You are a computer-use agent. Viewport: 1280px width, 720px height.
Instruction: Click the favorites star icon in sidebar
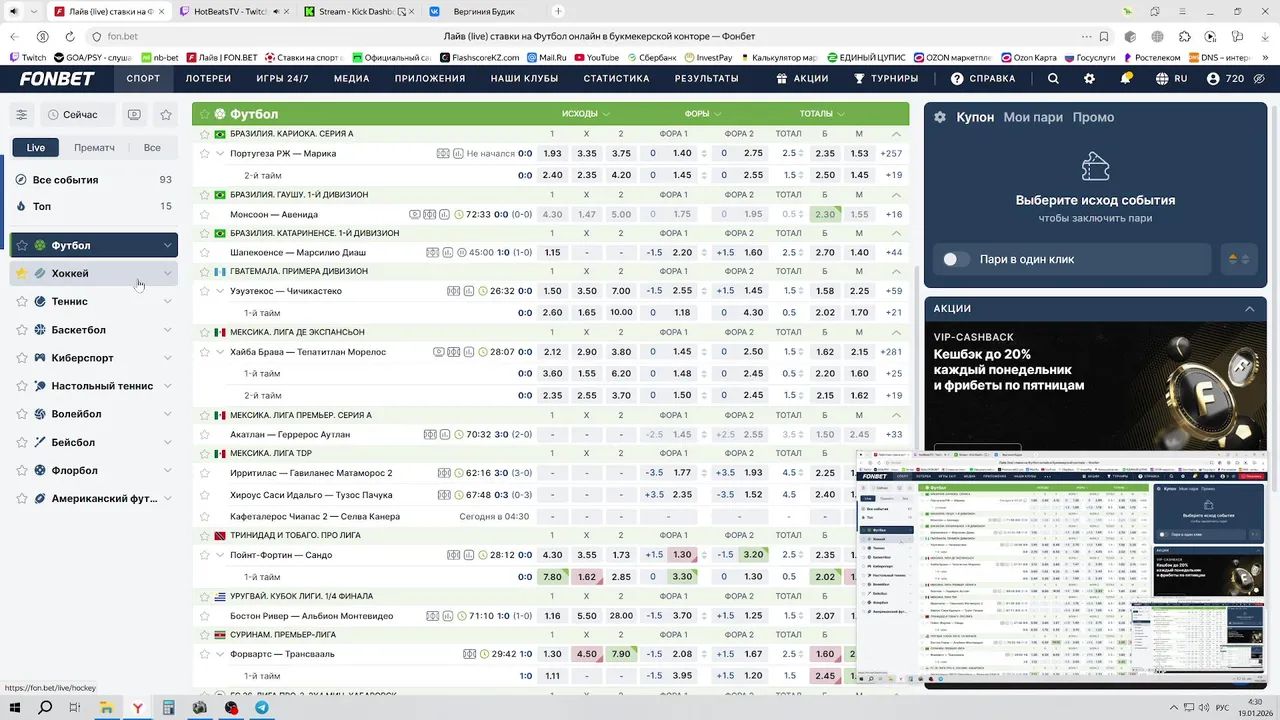(x=166, y=115)
